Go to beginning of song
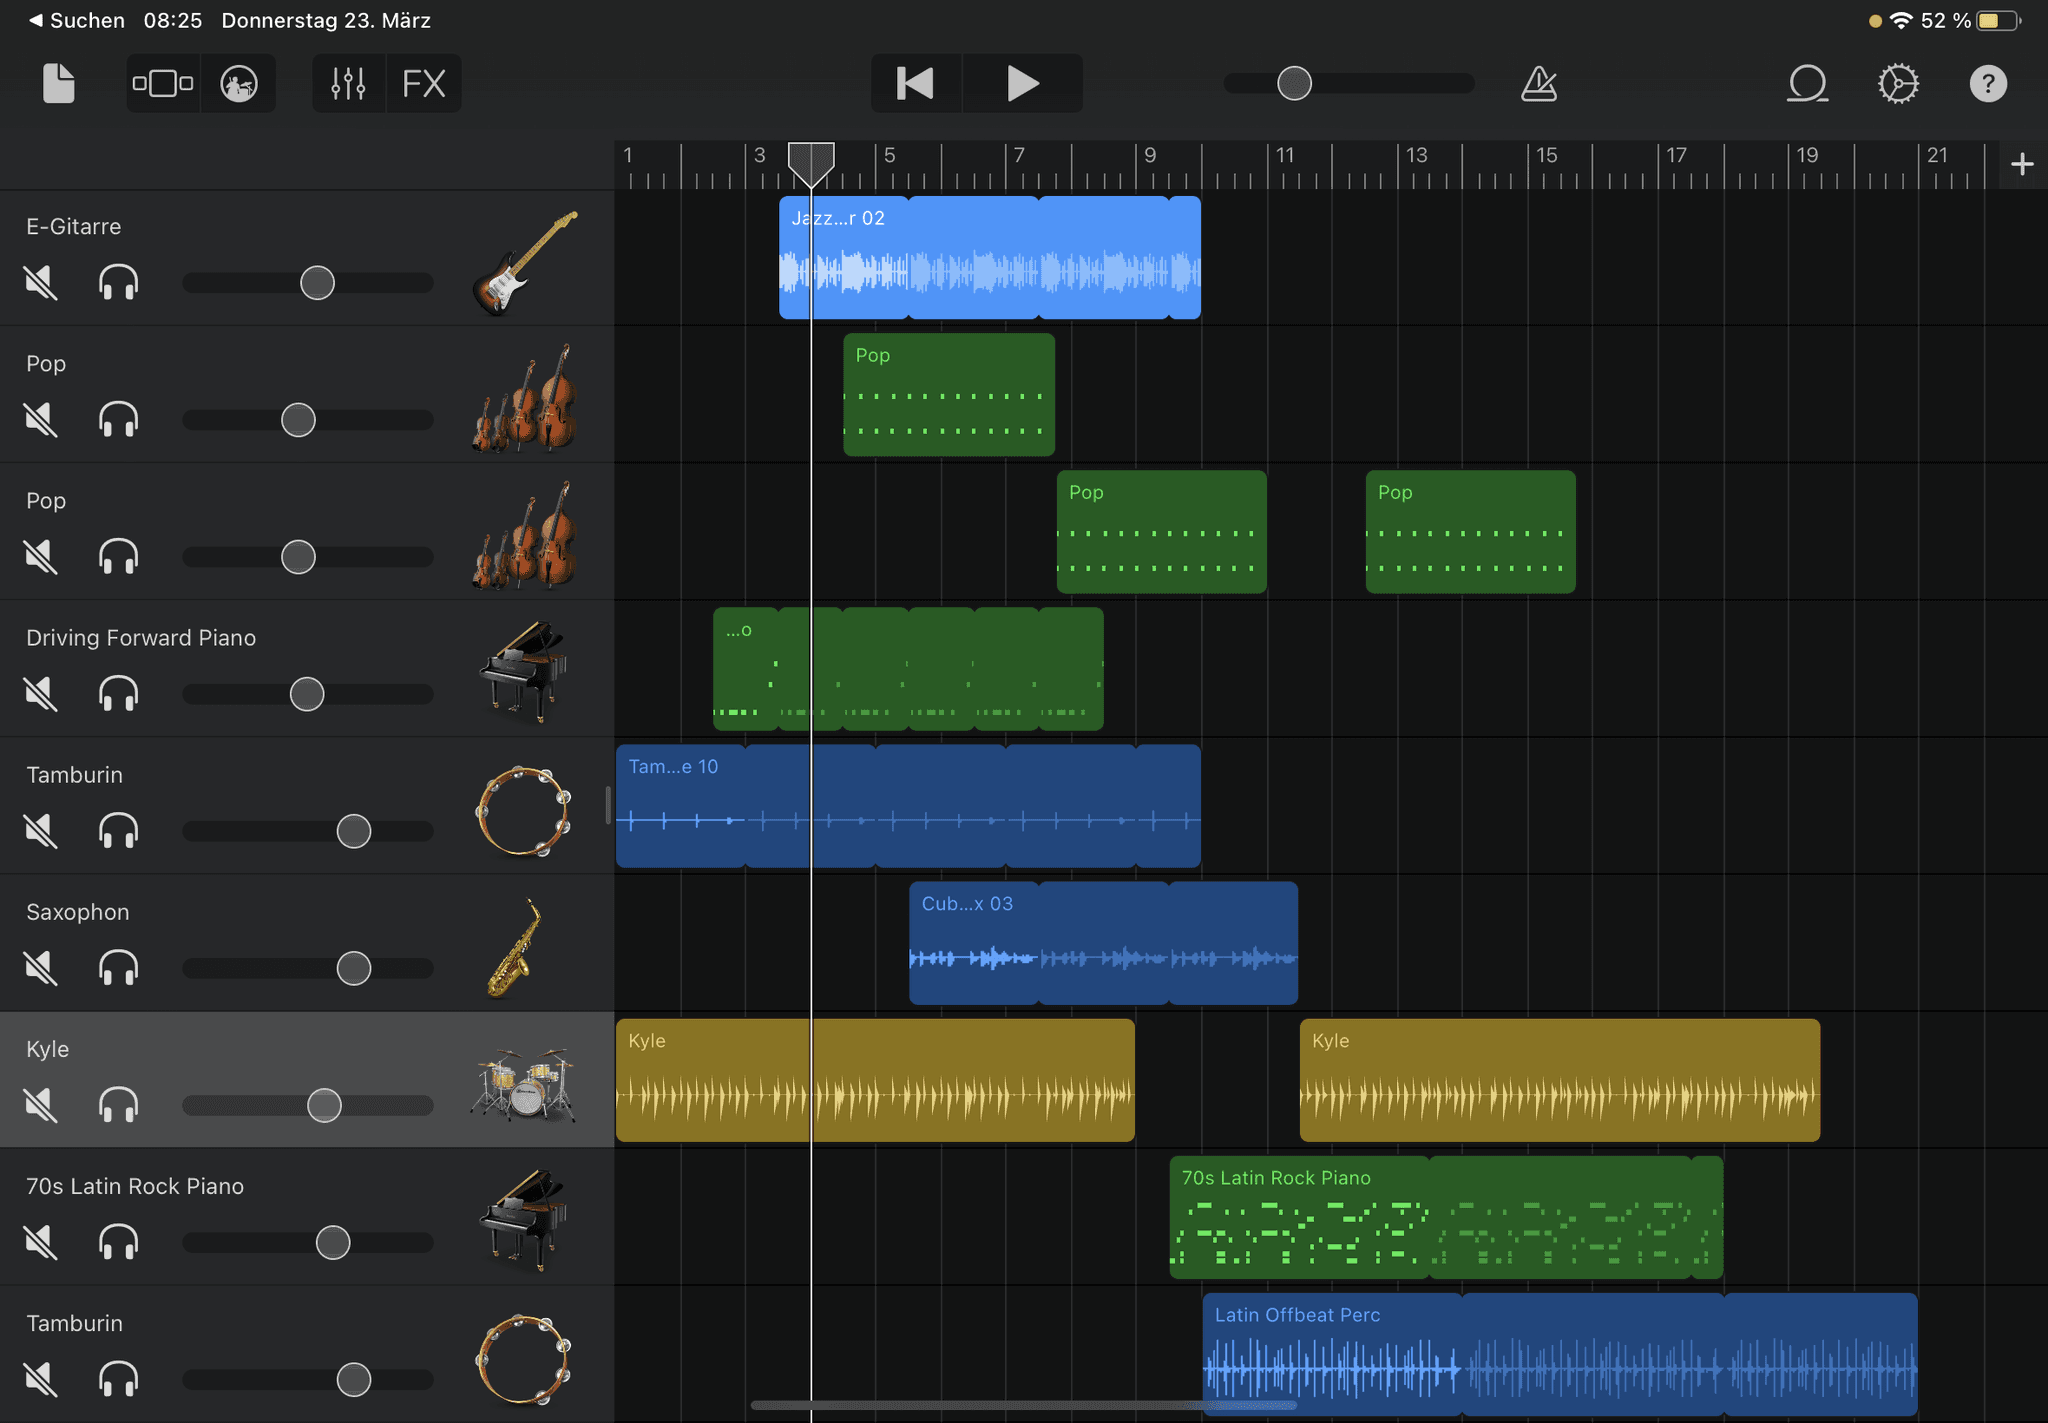Viewport: 2048px width, 1423px height. (915, 83)
